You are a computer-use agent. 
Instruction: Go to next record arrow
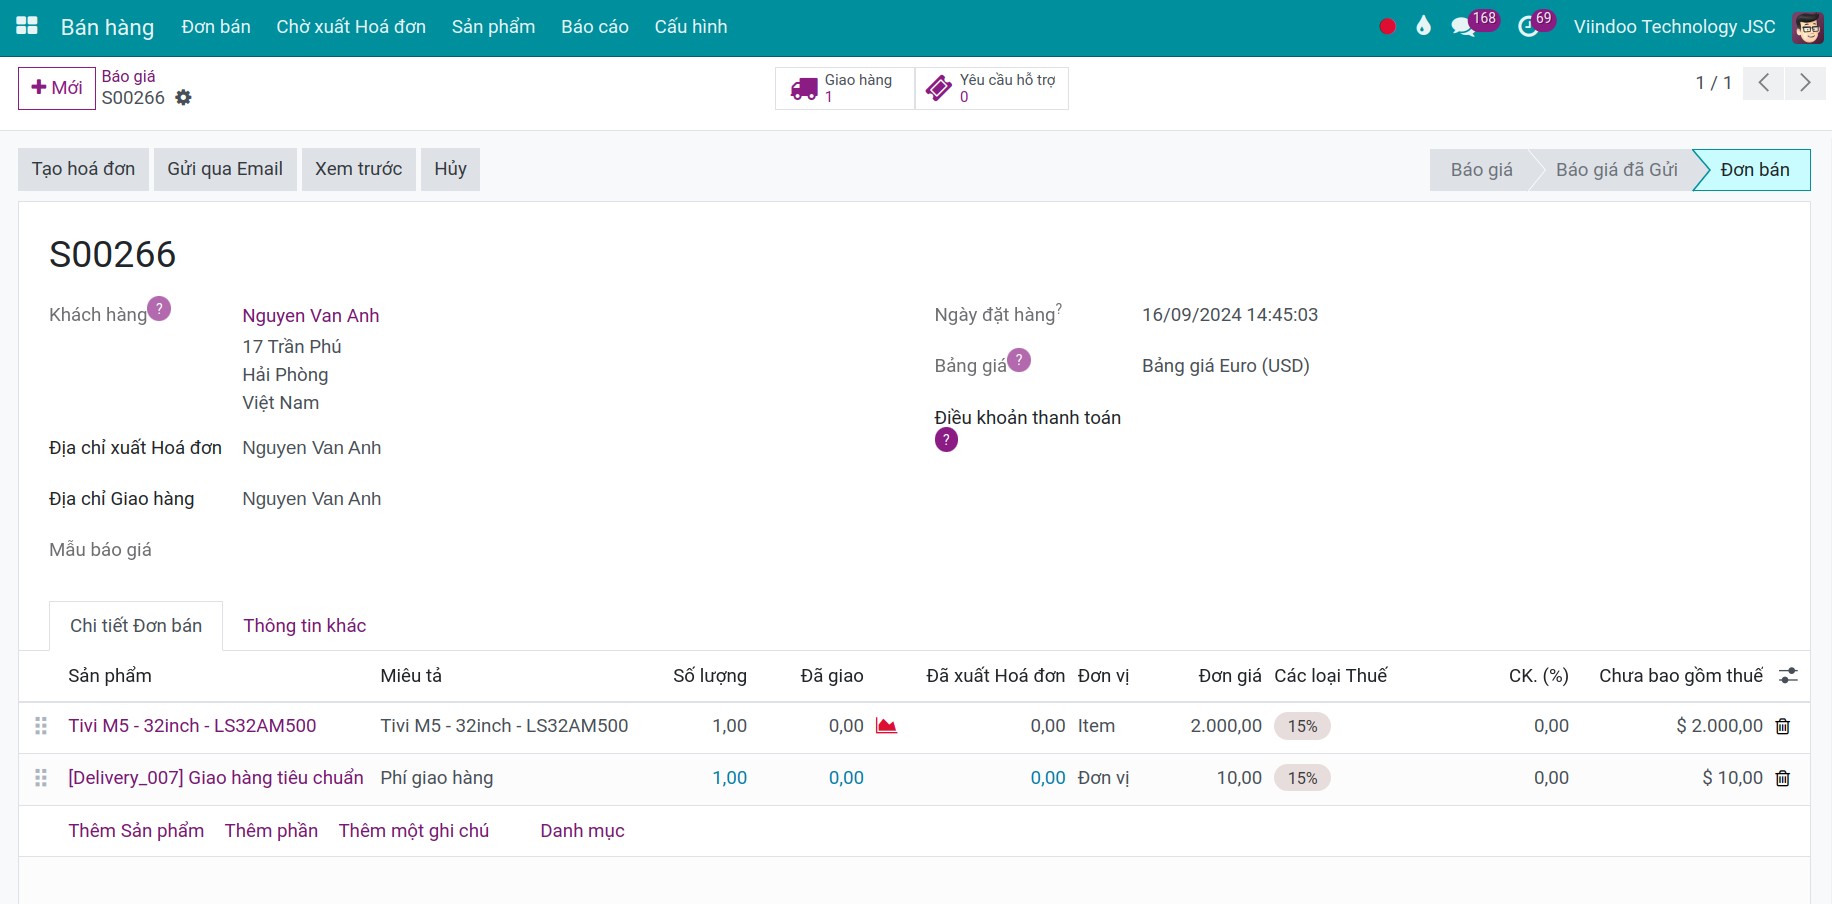[x=1805, y=83]
